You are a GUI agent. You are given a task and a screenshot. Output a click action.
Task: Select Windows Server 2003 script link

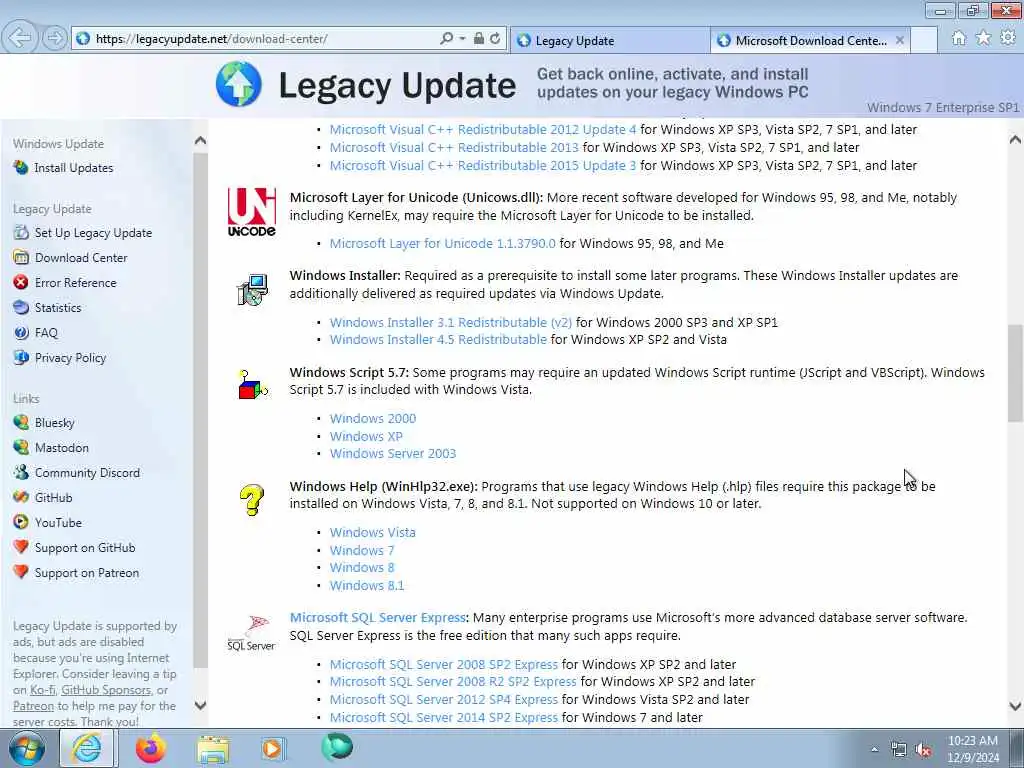click(393, 453)
